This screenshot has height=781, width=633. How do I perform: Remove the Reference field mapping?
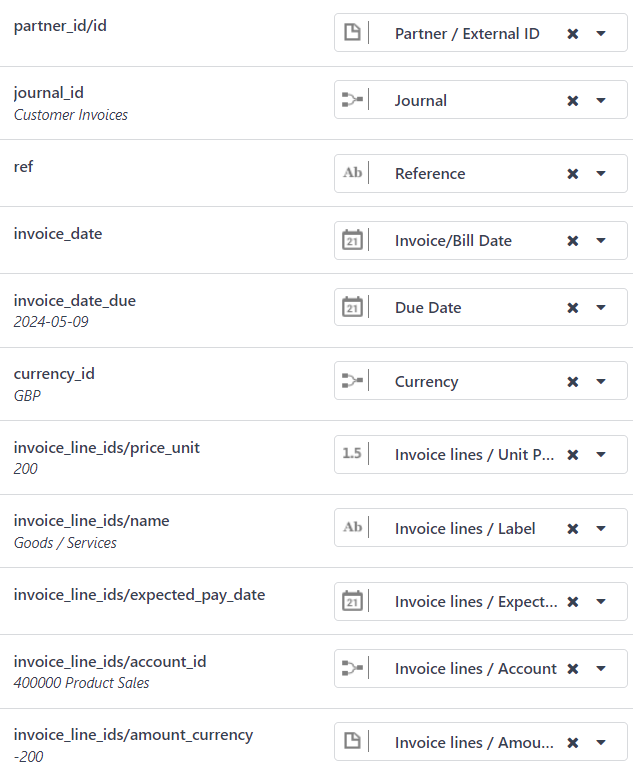pos(573,174)
